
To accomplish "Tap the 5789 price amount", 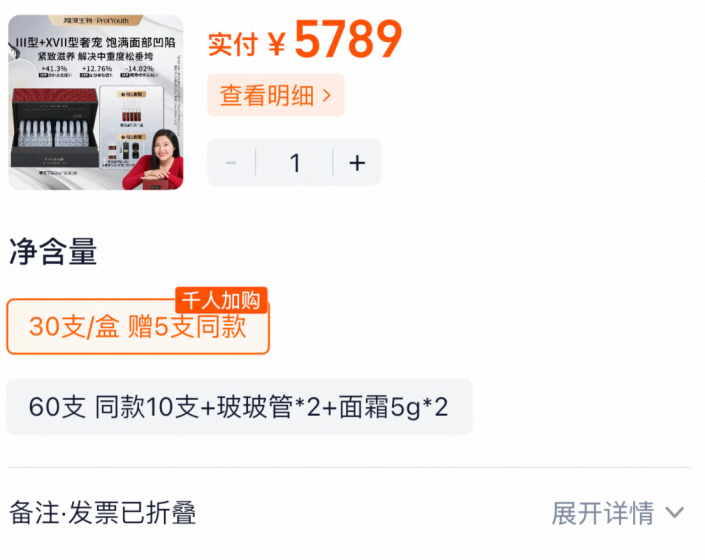I will tap(348, 40).
